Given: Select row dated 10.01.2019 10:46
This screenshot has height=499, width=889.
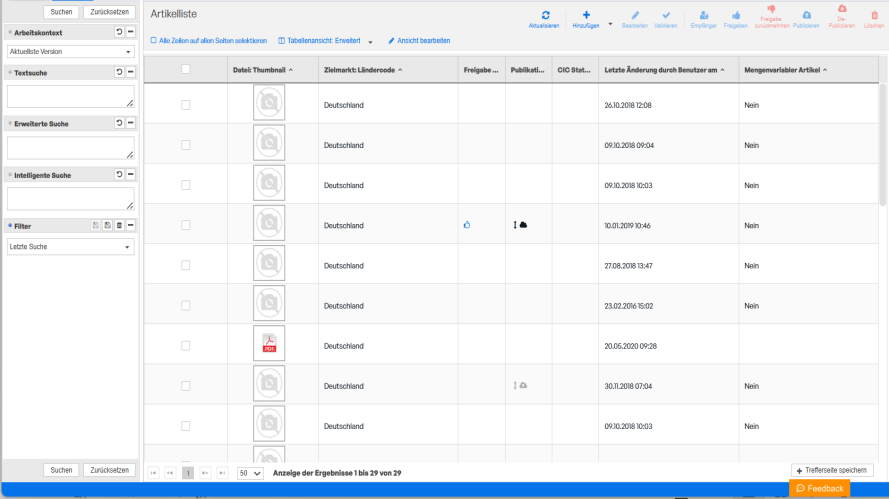Looking at the screenshot, I should click(x=185, y=225).
